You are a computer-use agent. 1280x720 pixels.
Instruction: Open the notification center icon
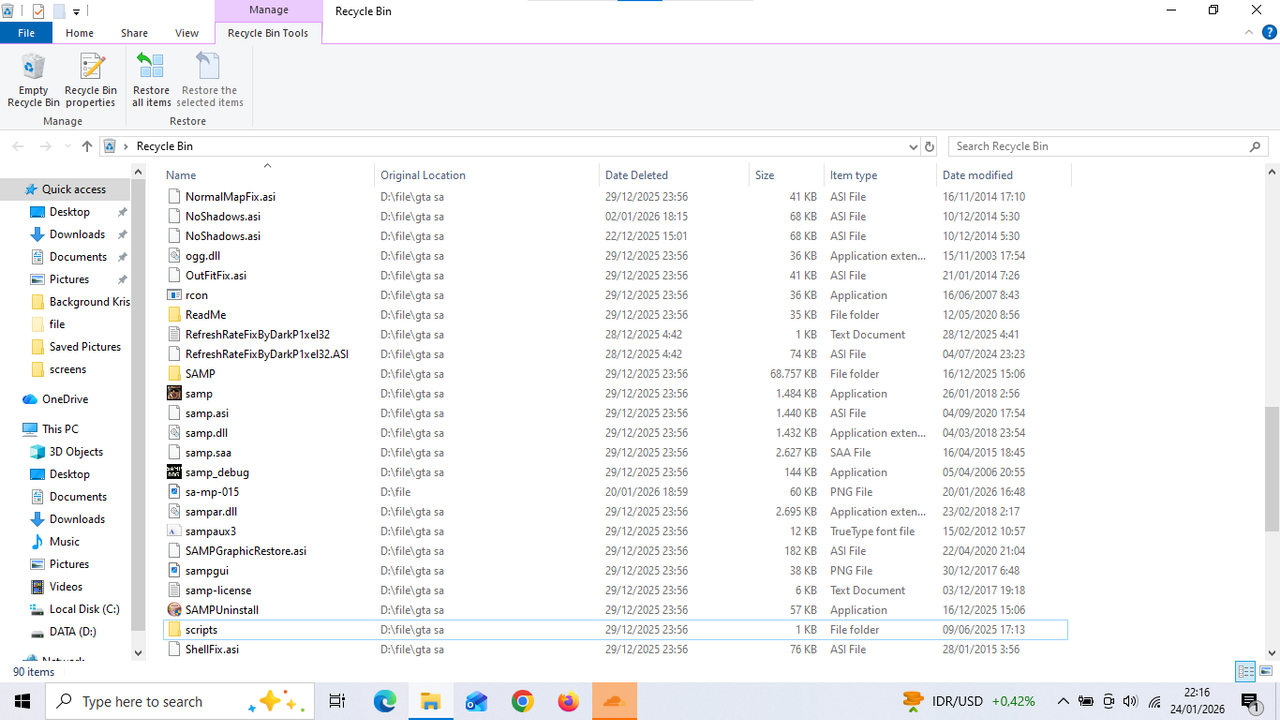pyautogui.click(x=1250, y=701)
